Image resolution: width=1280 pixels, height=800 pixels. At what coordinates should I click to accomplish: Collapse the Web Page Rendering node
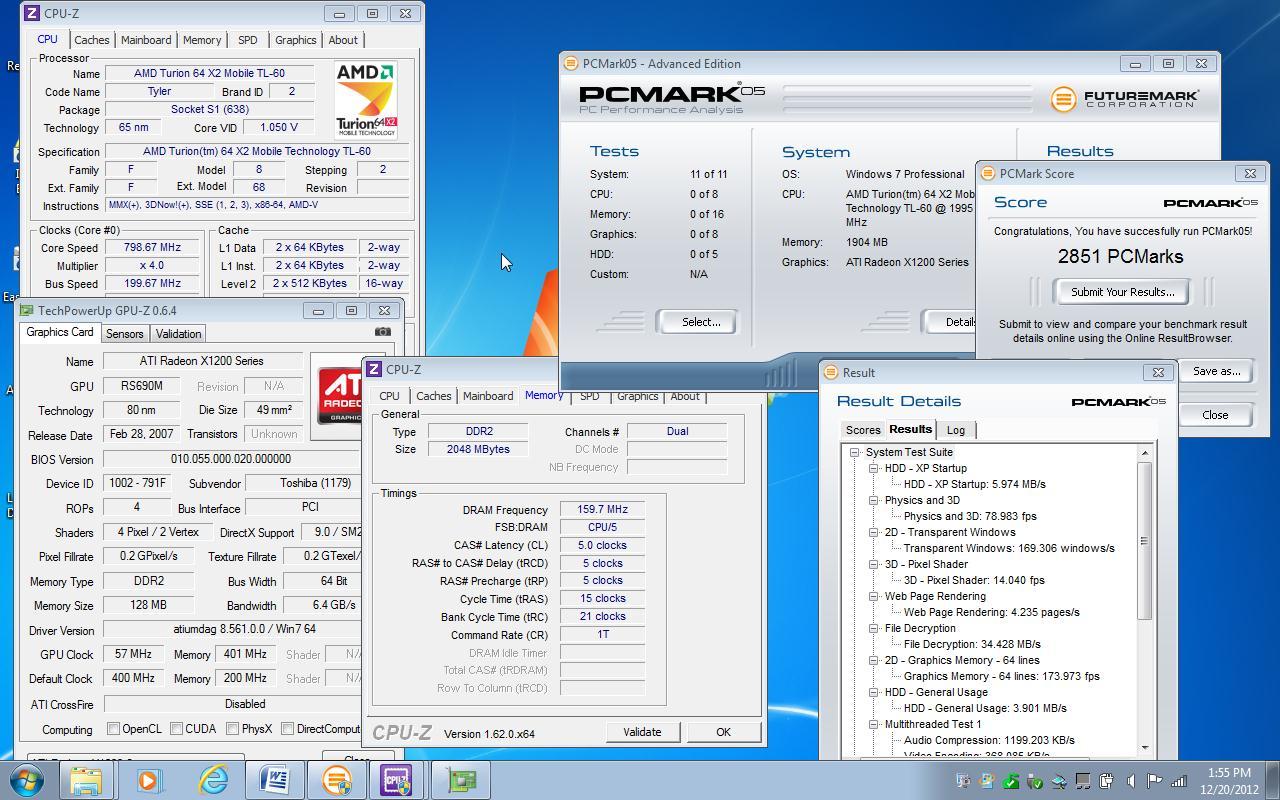coord(873,596)
